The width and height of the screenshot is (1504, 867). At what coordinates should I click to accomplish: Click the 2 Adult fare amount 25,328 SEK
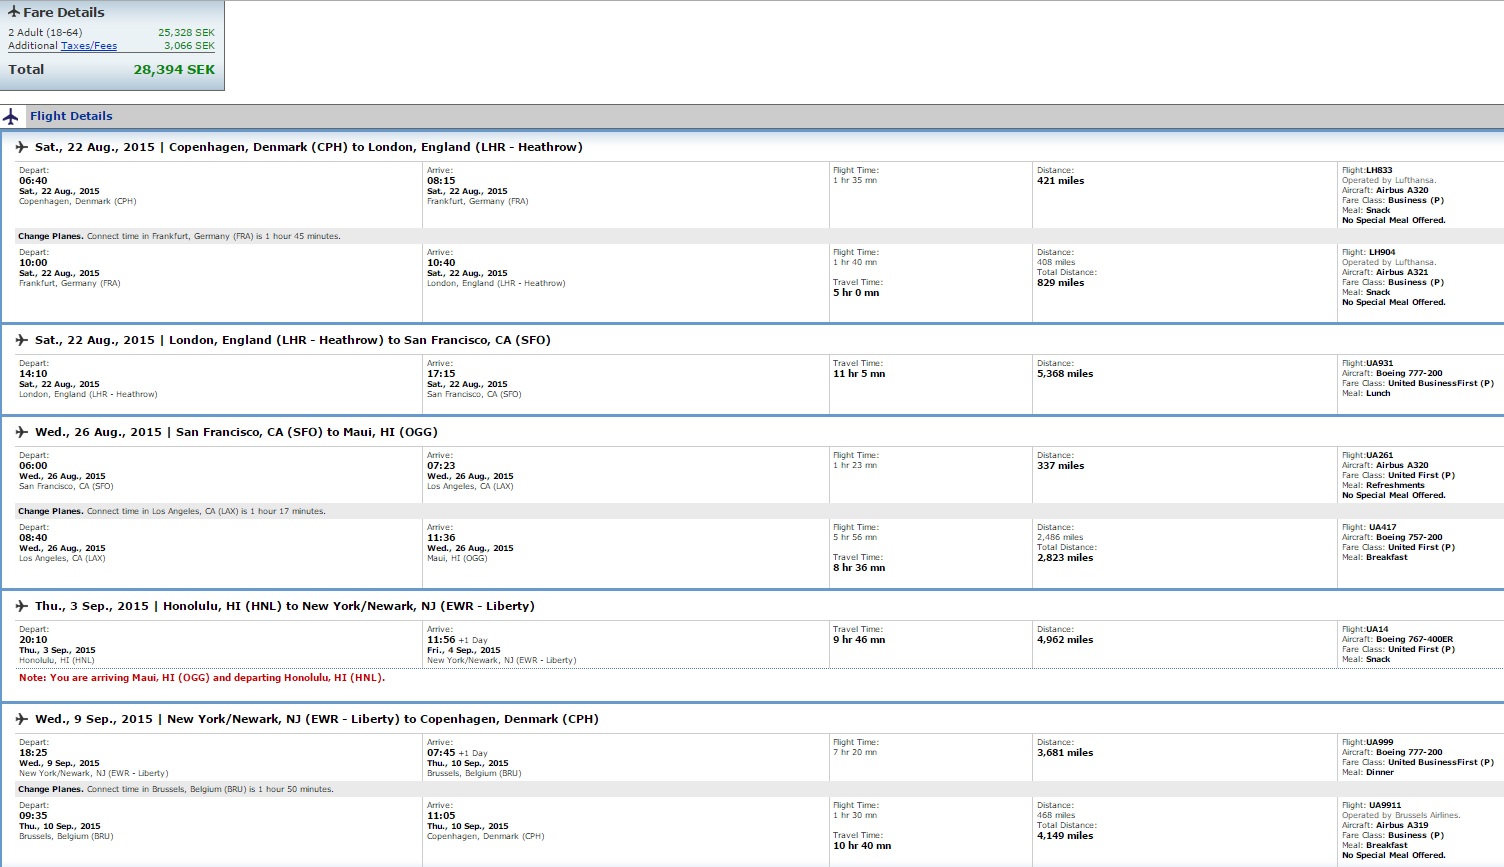(x=186, y=33)
